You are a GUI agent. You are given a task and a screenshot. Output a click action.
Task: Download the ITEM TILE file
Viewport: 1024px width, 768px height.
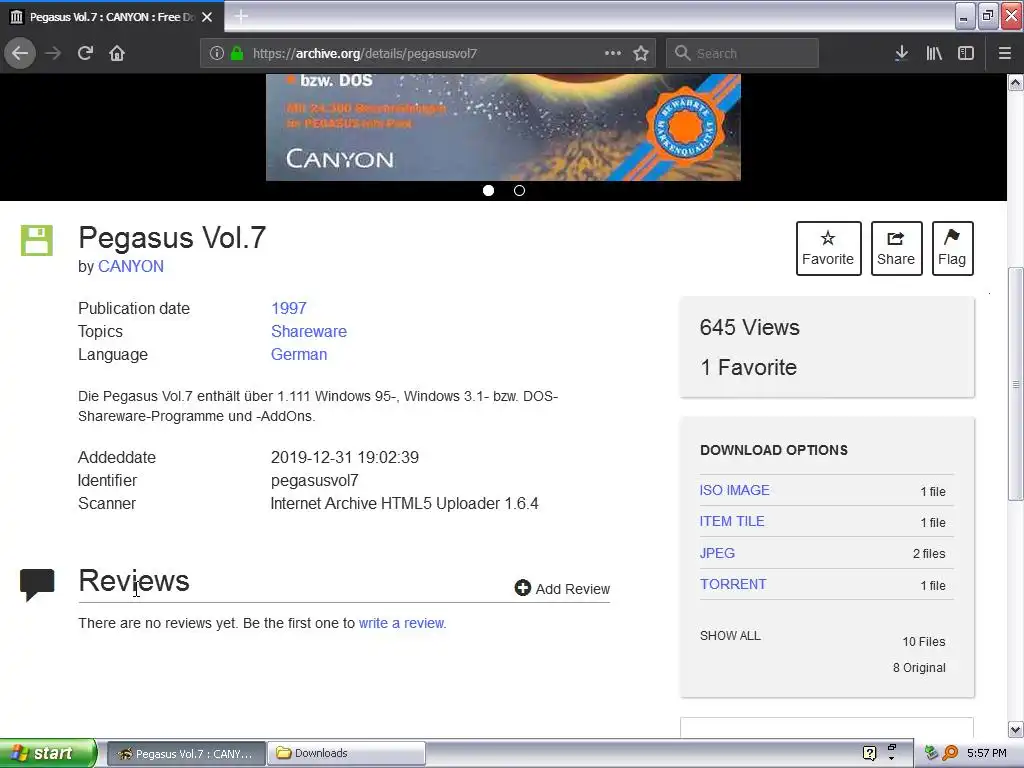[x=732, y=521]
